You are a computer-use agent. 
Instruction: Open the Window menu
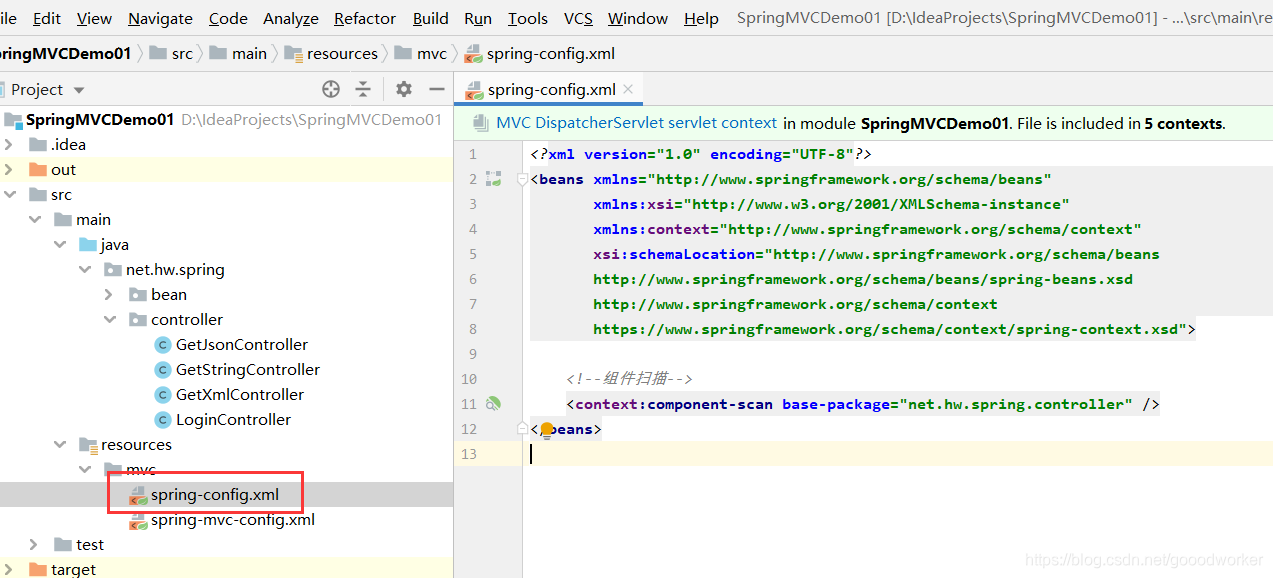point(638,18)
